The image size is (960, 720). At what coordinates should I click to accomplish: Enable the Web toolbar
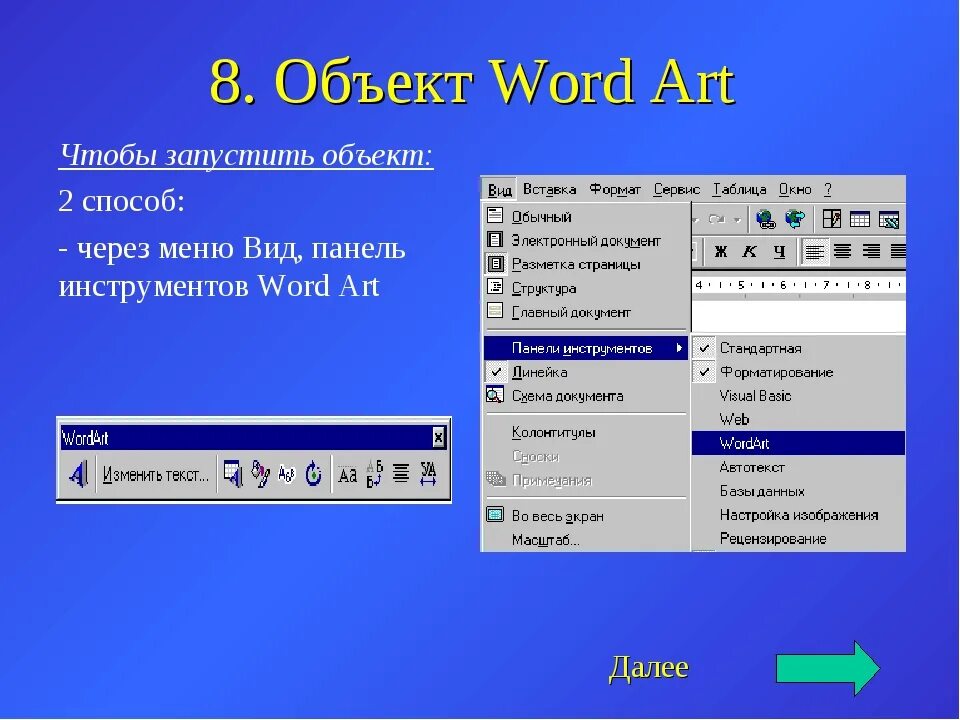[798, 419]
